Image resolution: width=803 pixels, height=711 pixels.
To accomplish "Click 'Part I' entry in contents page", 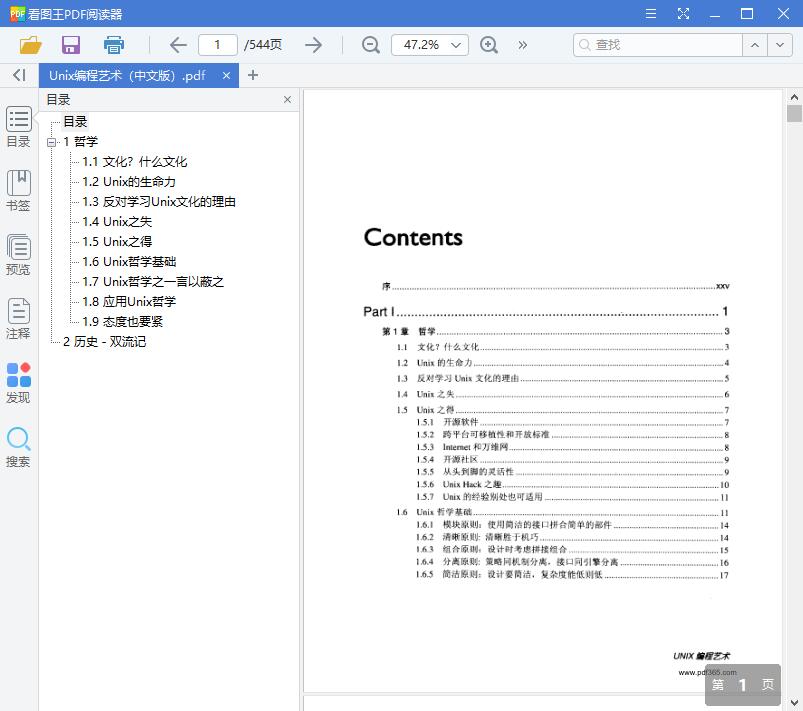I will point(545,311).
